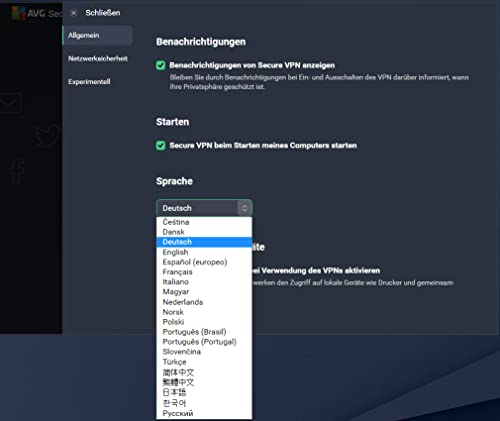
Task: Click the dimmed Twitter bird icon
Action: (47, 135)
